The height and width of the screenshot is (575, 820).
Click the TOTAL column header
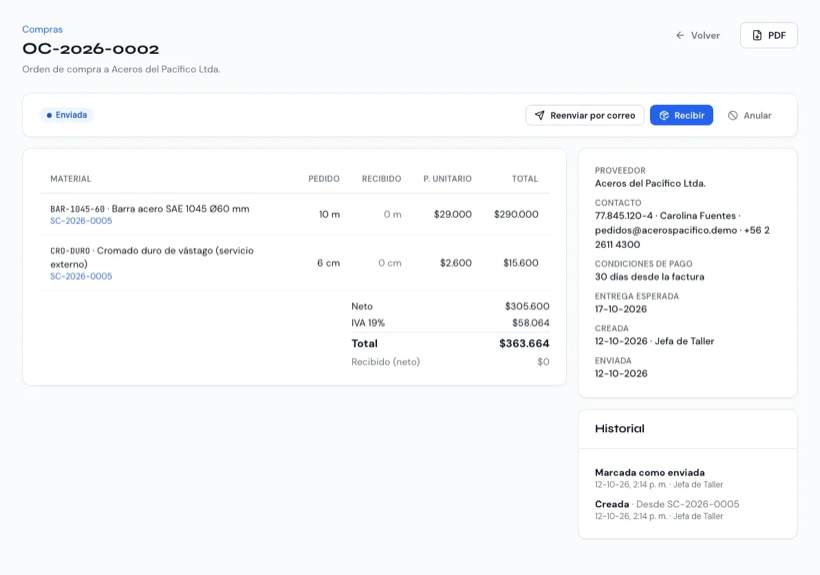525,179
